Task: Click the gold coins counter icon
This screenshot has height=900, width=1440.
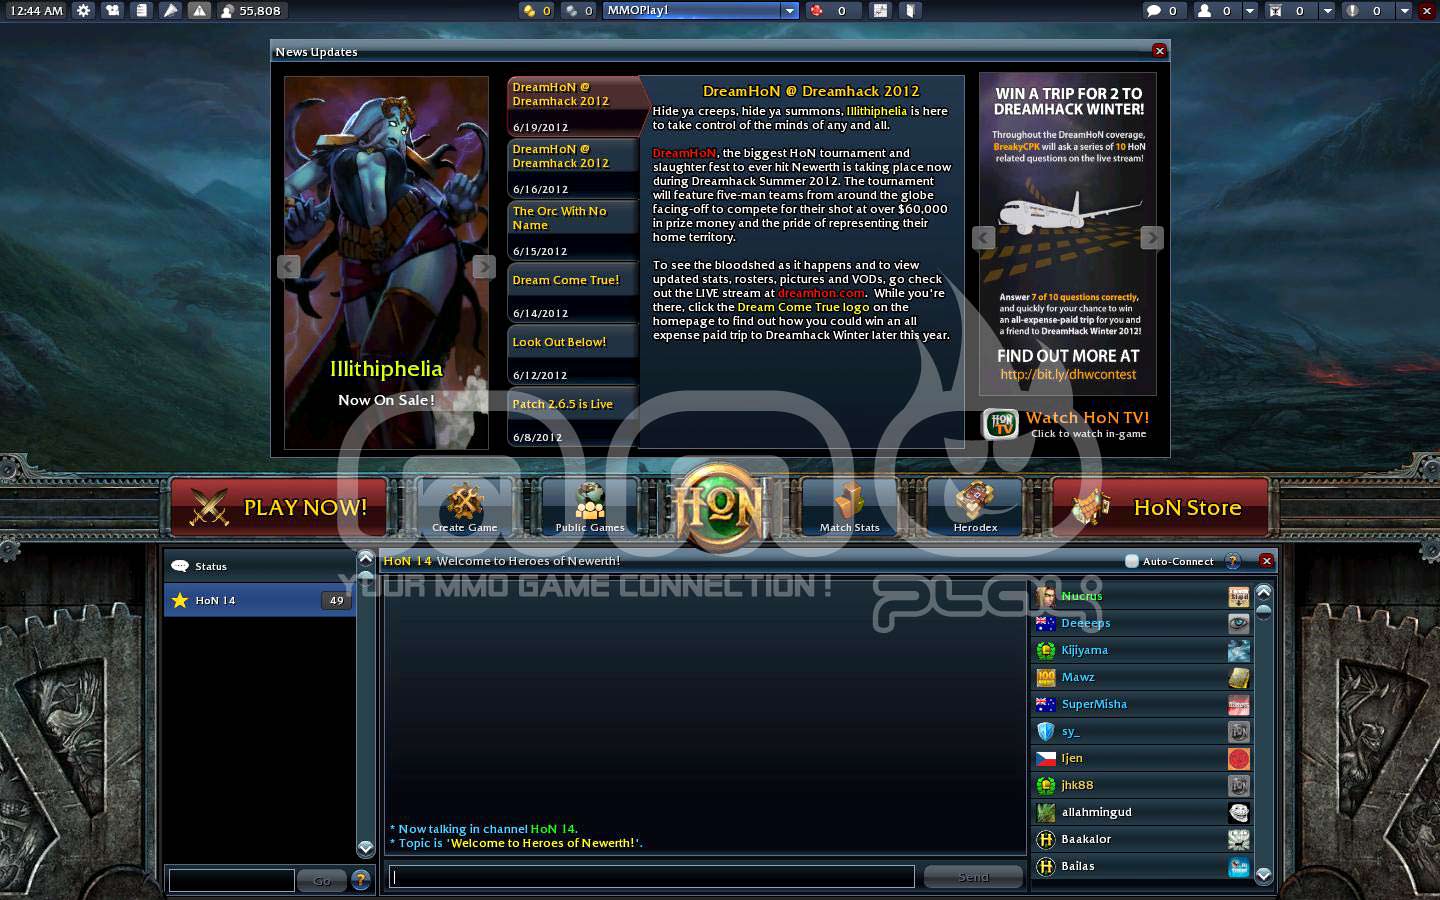Action: [529, 11]
